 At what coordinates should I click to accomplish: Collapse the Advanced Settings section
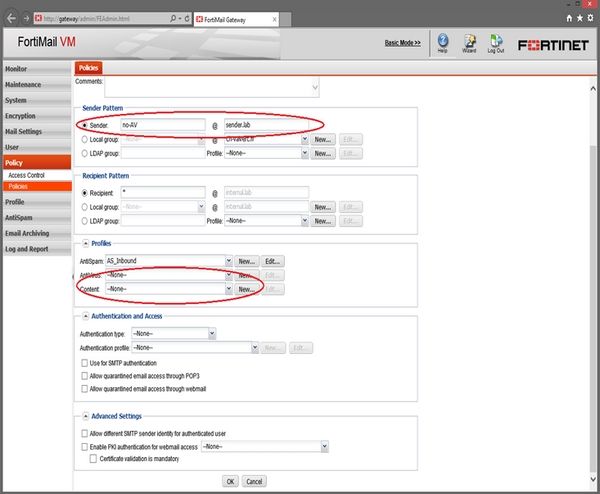[86, 416]
